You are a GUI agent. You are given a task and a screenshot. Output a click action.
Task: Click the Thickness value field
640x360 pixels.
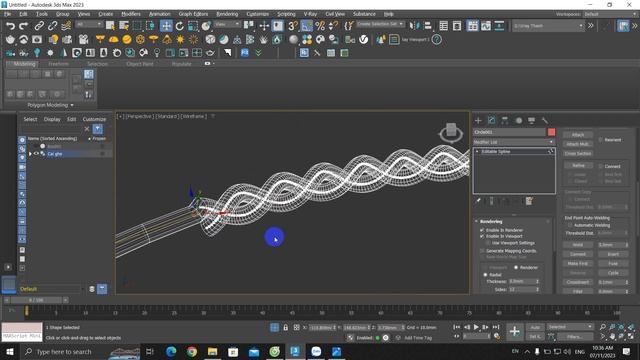pos(522,281)
